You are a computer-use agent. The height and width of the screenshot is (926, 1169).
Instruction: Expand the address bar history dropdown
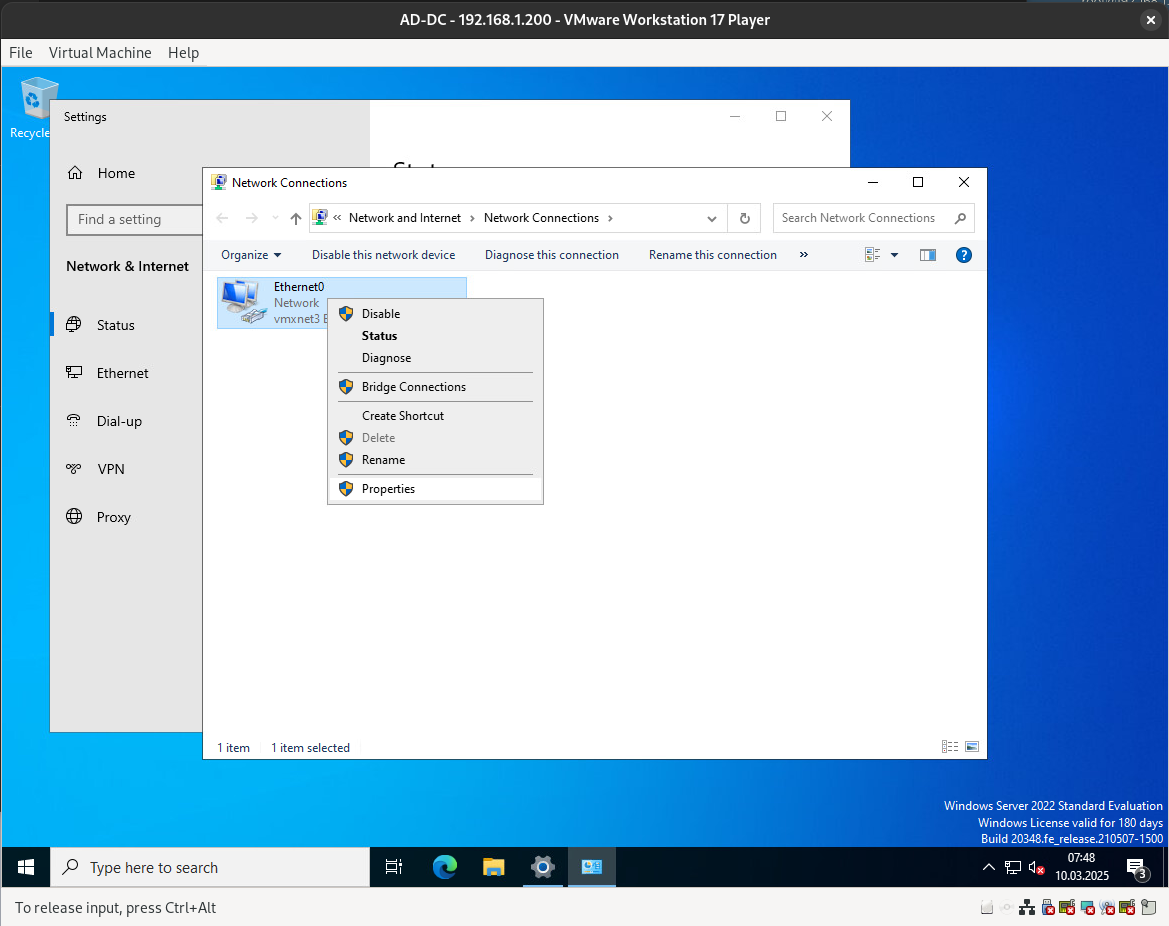click(x=712, y=218)
